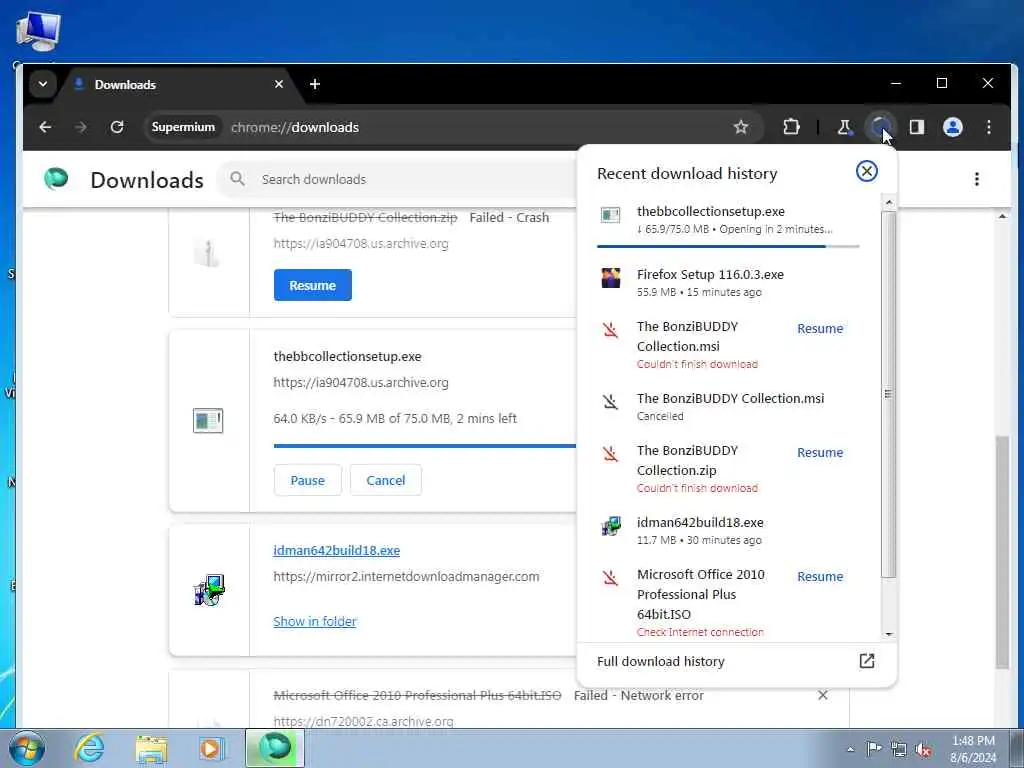Resume BonziBUDDY Collection.zip in popup
This screenshot has height=768, width=1024.
click(x=820, y=453)
